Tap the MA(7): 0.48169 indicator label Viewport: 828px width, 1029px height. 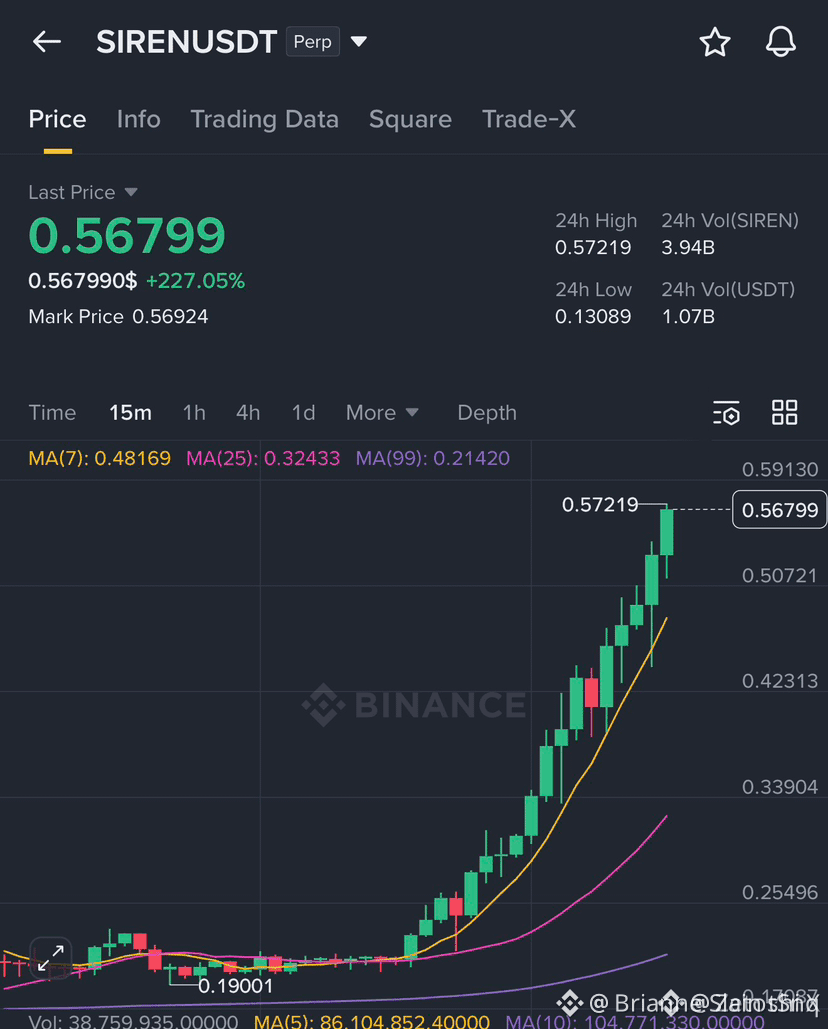pos(100,458)
